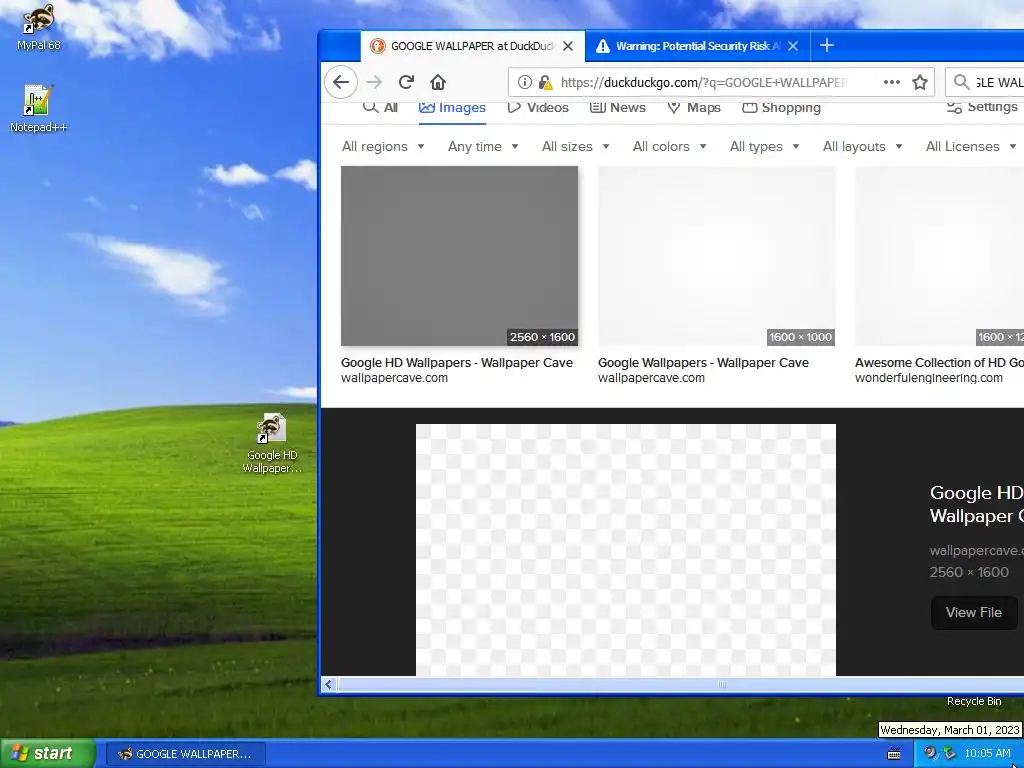Open the Windows Start menu
Viewport: 1024px width, 768px height.
47,754
